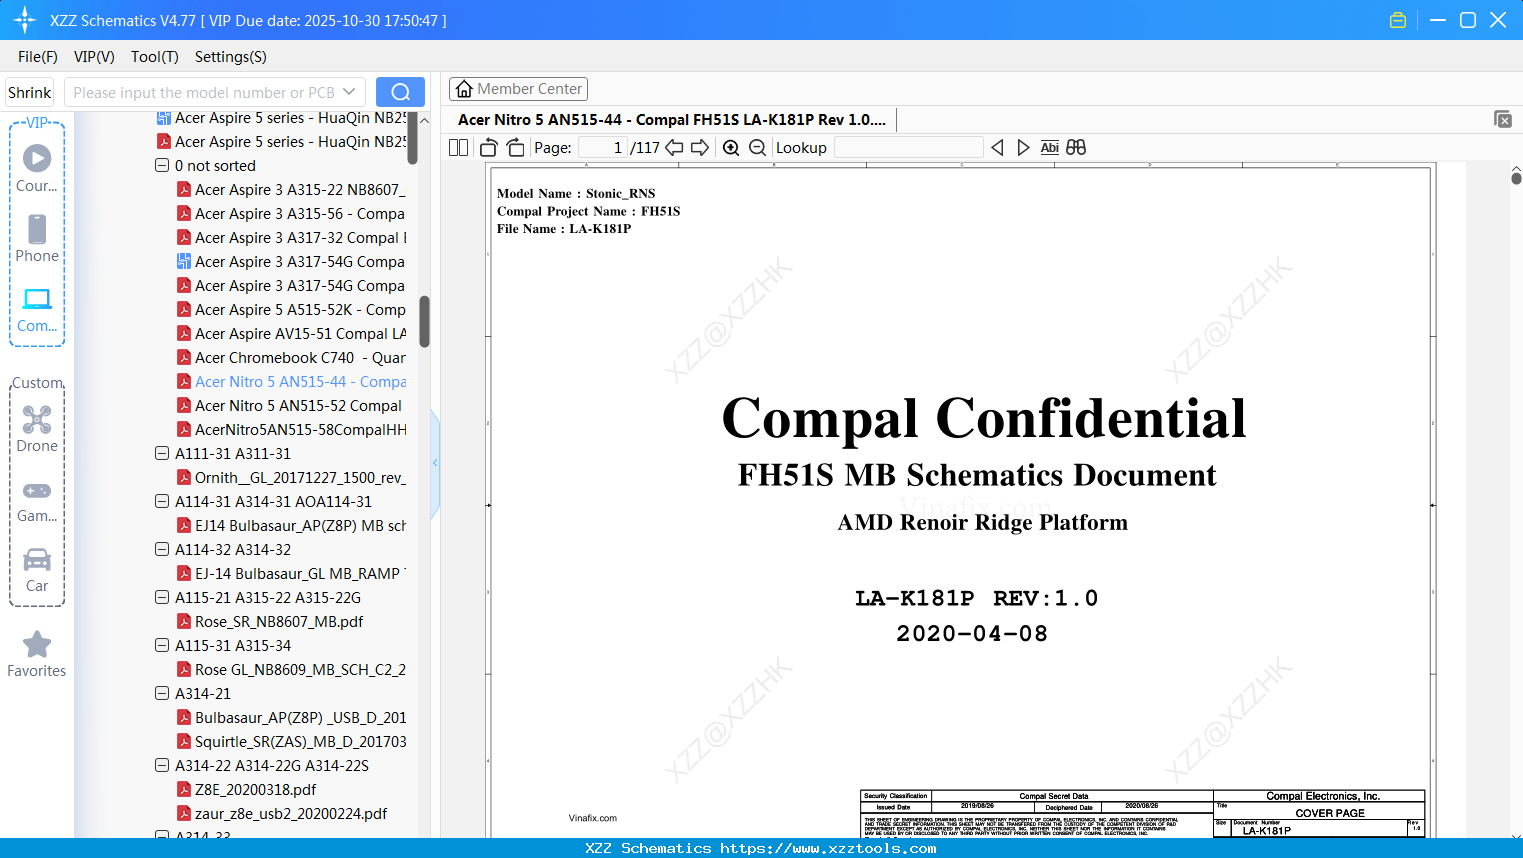1523x858 pixels.
Task: Open the File(F) menu
Action: click(38, 57)
